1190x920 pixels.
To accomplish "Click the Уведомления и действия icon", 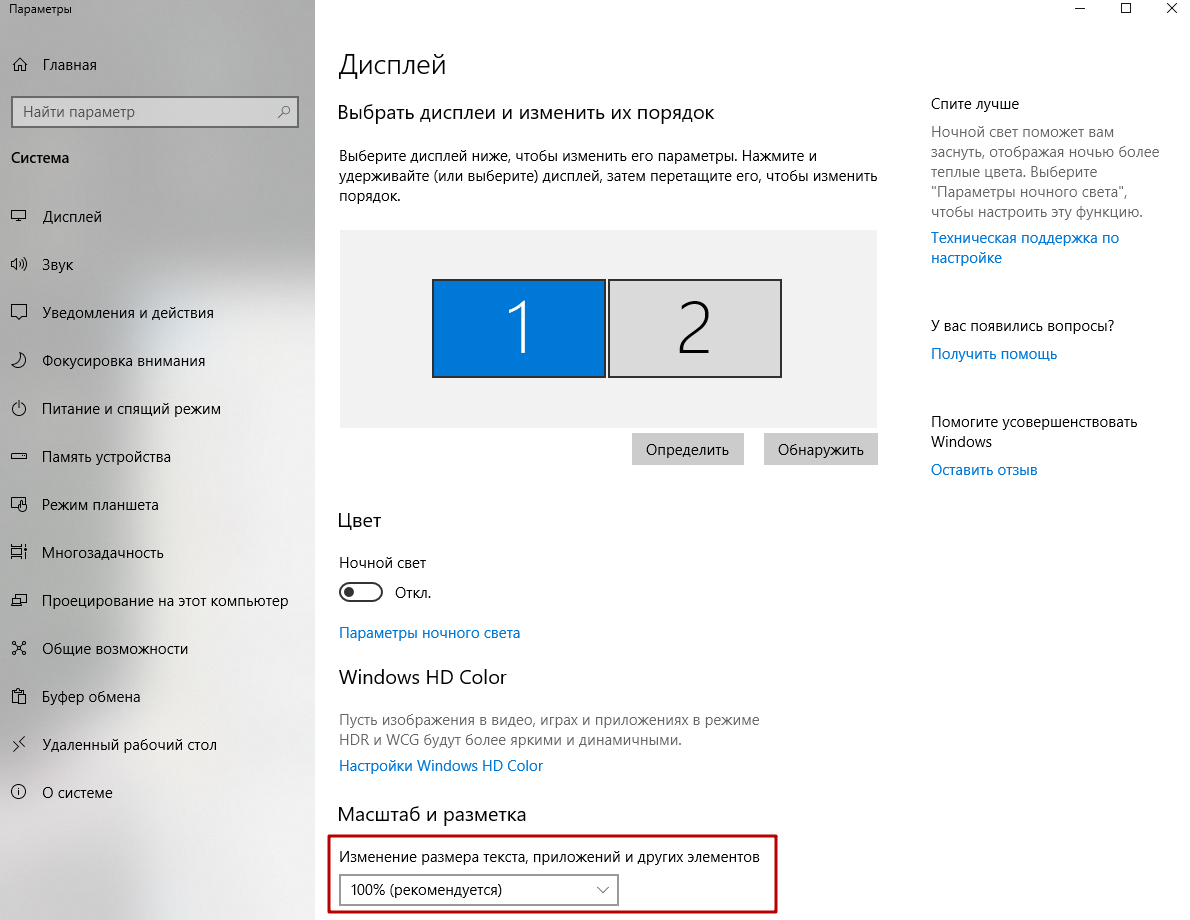I will coord(19,313).
